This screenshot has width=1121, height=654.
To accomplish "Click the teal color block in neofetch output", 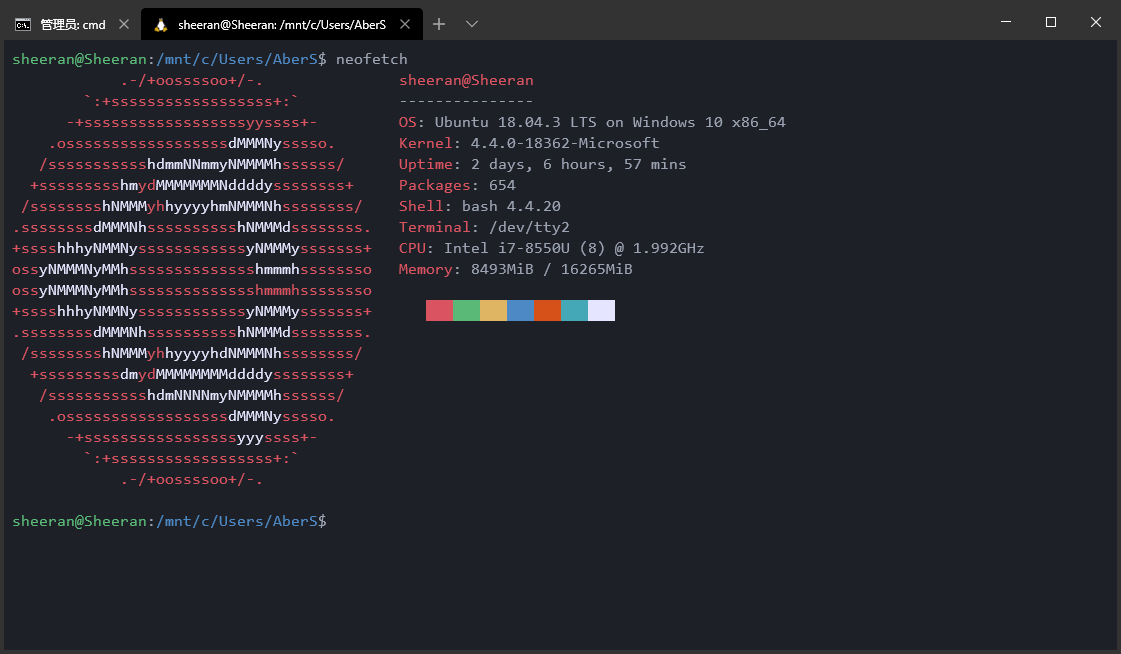I will click(x=574, y=311).
